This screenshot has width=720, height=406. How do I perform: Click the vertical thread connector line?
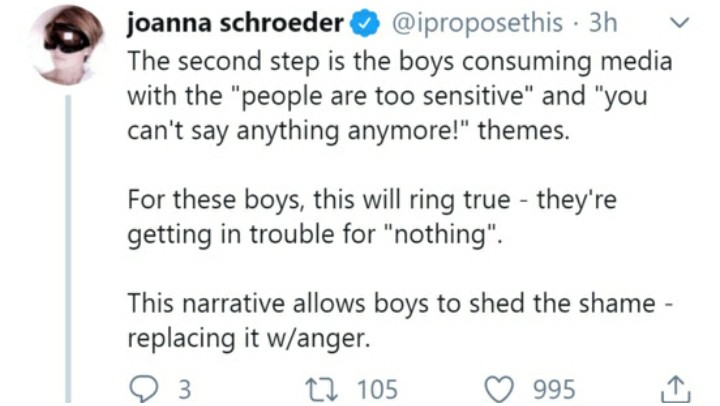[x=68, y=248]
